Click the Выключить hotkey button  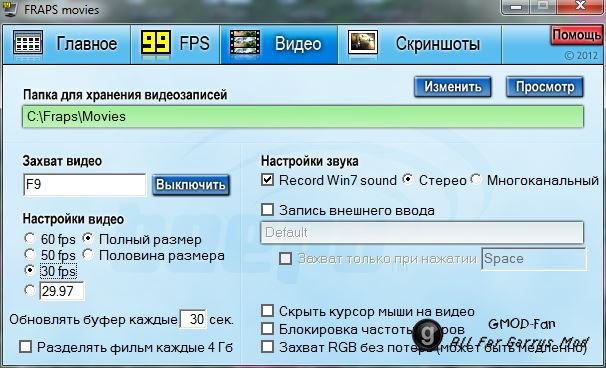pos(191,185)
